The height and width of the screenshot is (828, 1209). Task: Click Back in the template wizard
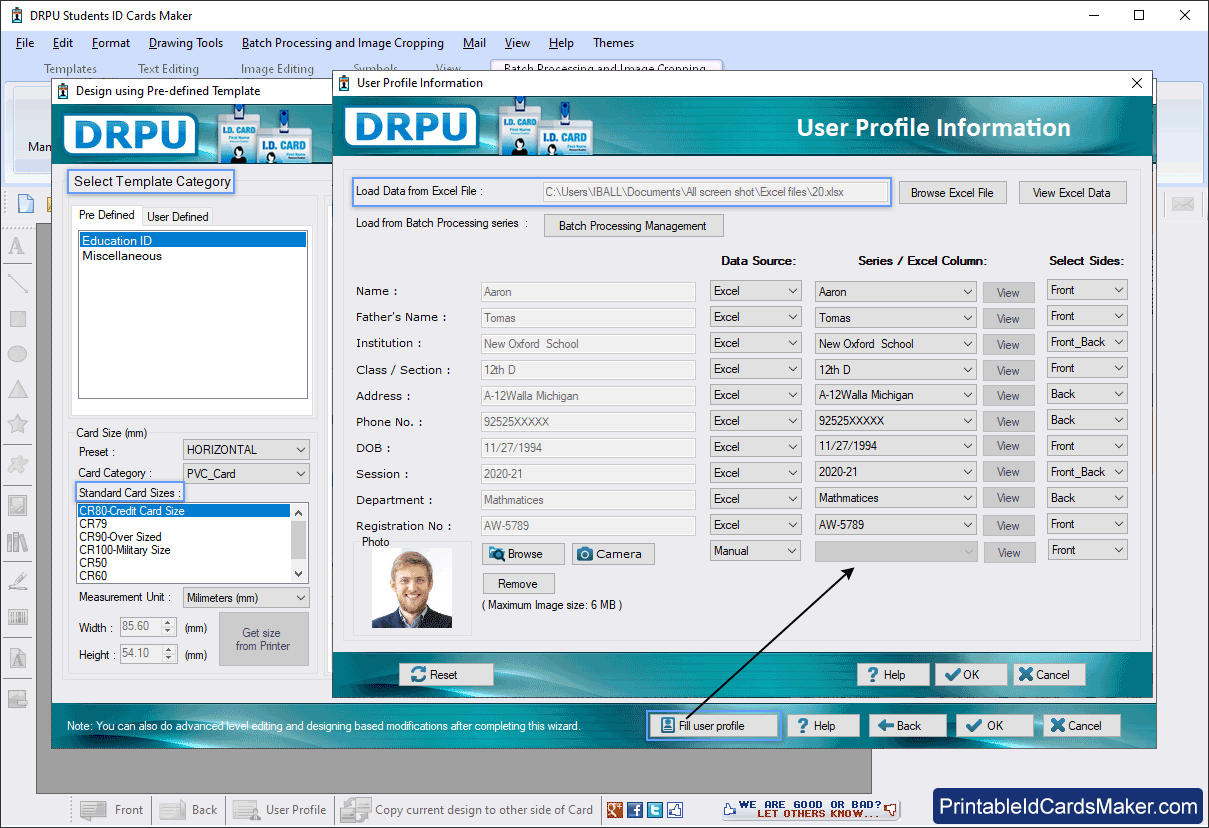click(x=909, y=726)
